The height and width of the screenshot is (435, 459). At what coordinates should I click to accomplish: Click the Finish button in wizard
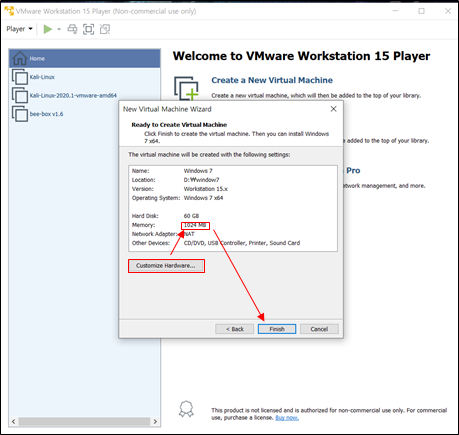pyautogui.click(x=277, y=329)
